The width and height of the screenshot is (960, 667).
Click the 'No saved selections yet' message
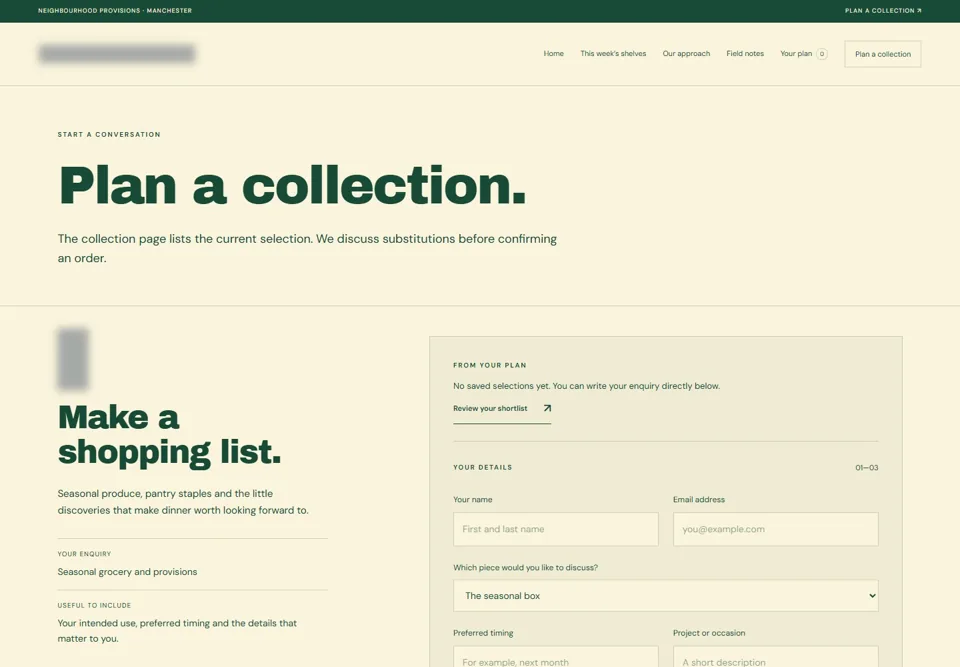[x=587, y=386]
